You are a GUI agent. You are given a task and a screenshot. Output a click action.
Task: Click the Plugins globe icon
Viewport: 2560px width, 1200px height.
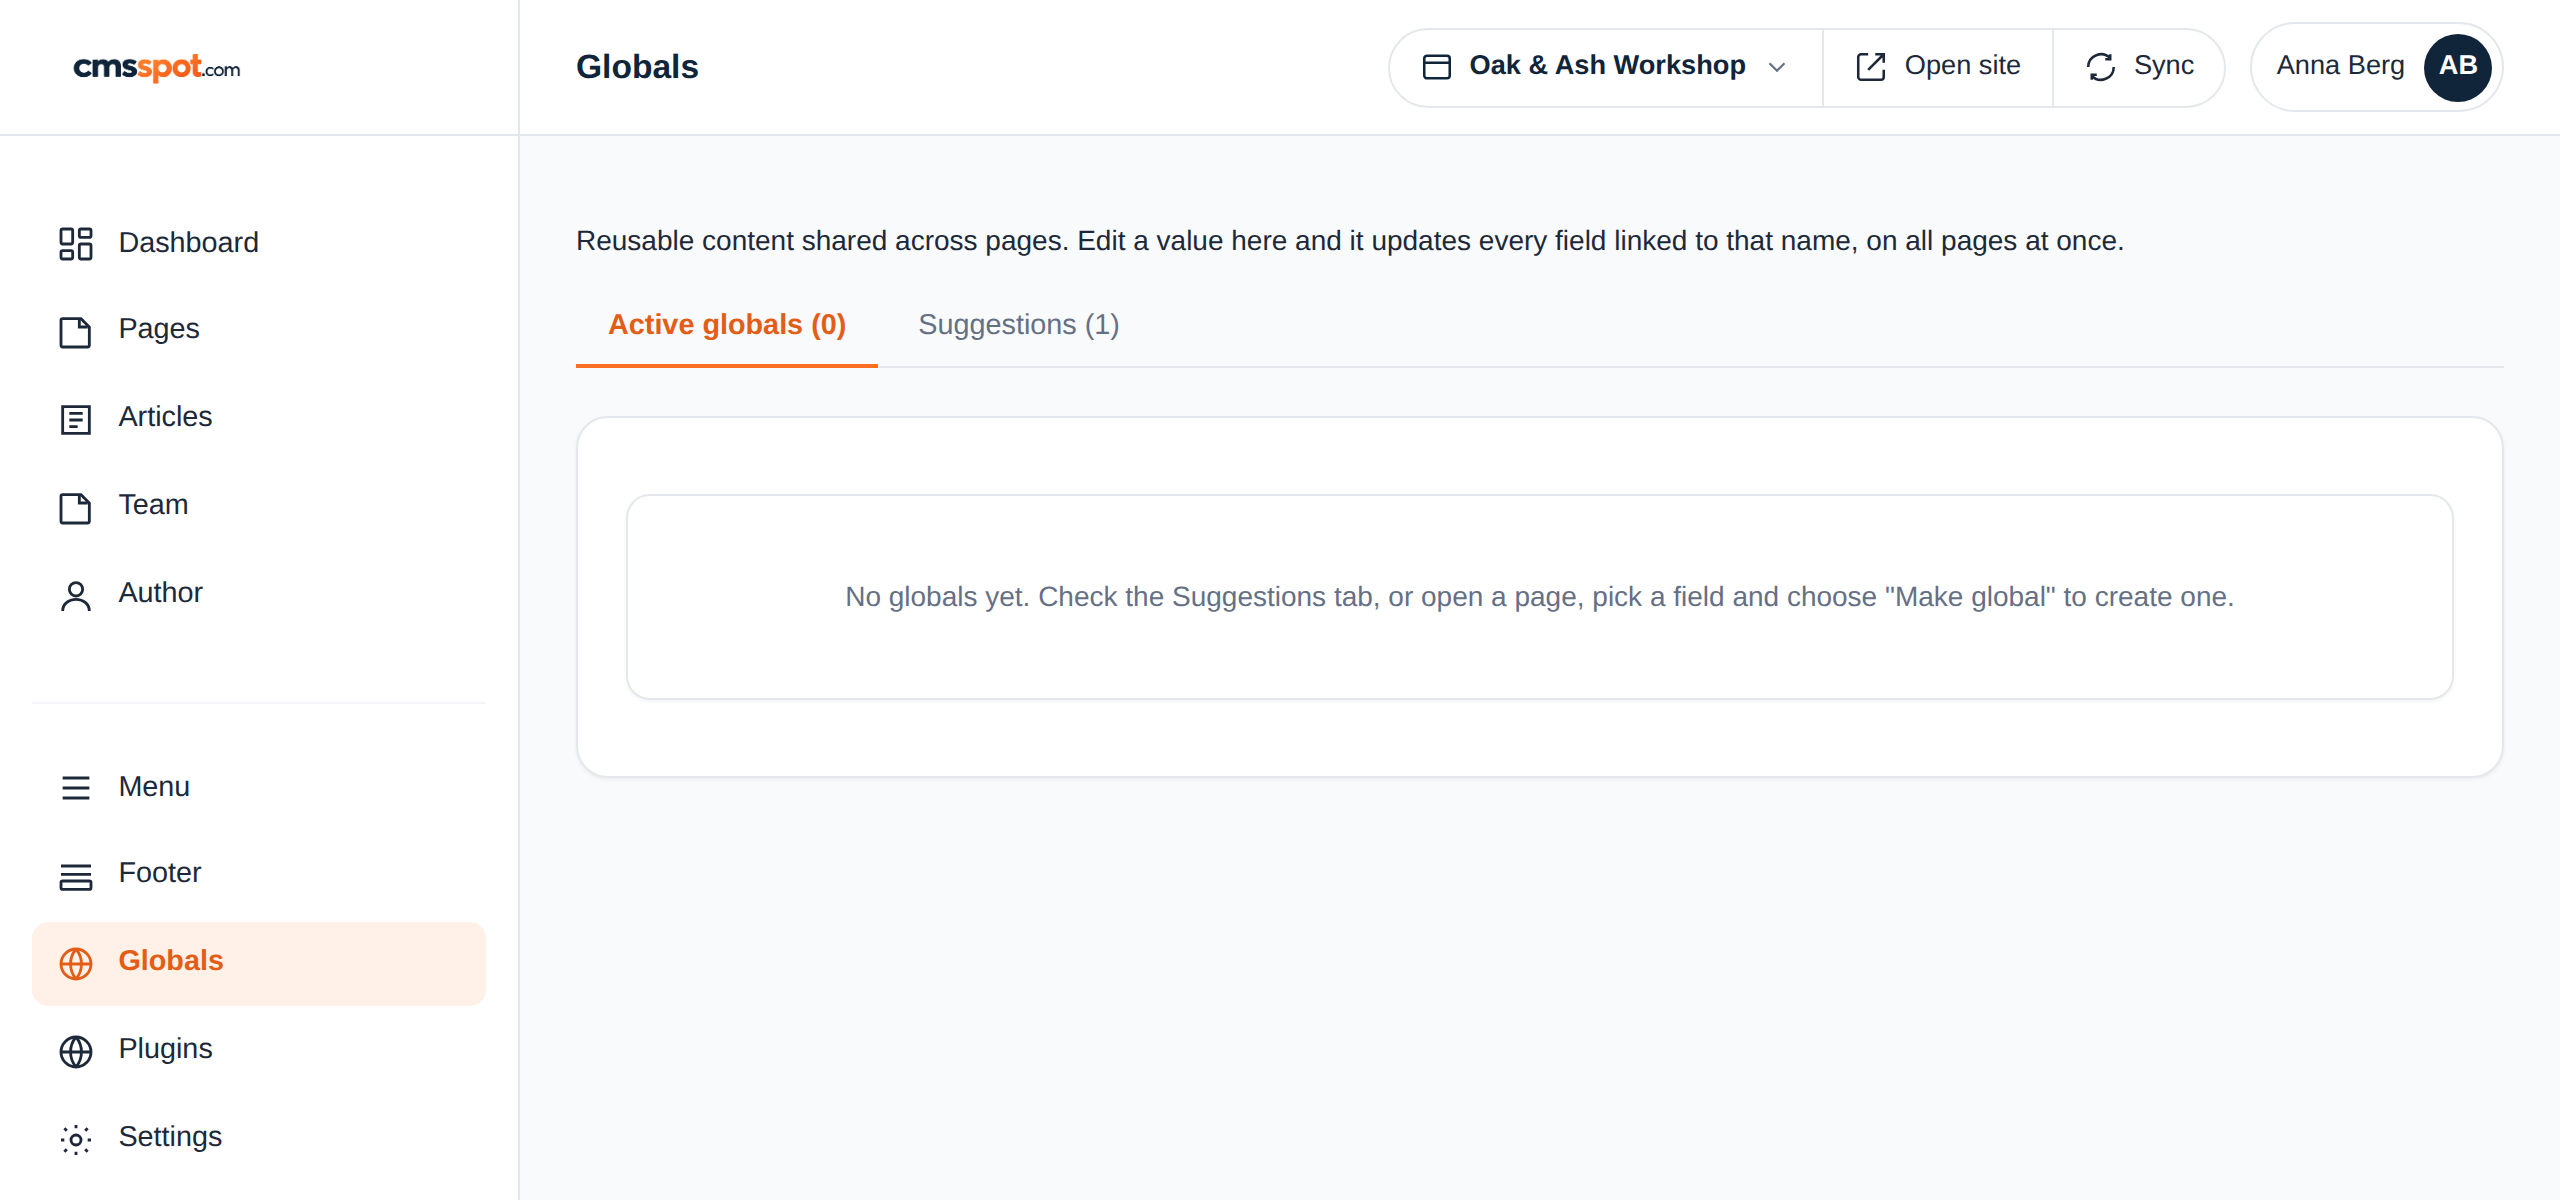pos(76,1052)
